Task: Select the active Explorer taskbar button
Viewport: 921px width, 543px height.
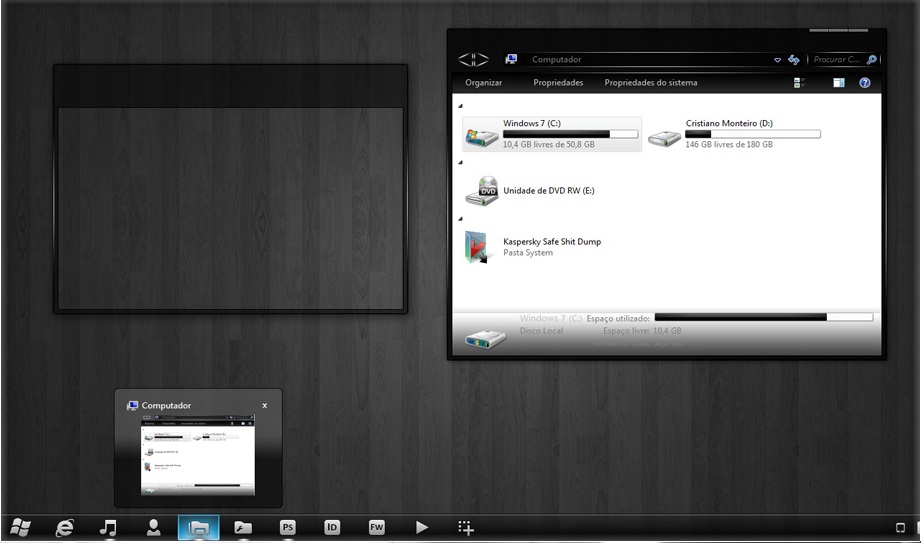Action: coord(199,527)
